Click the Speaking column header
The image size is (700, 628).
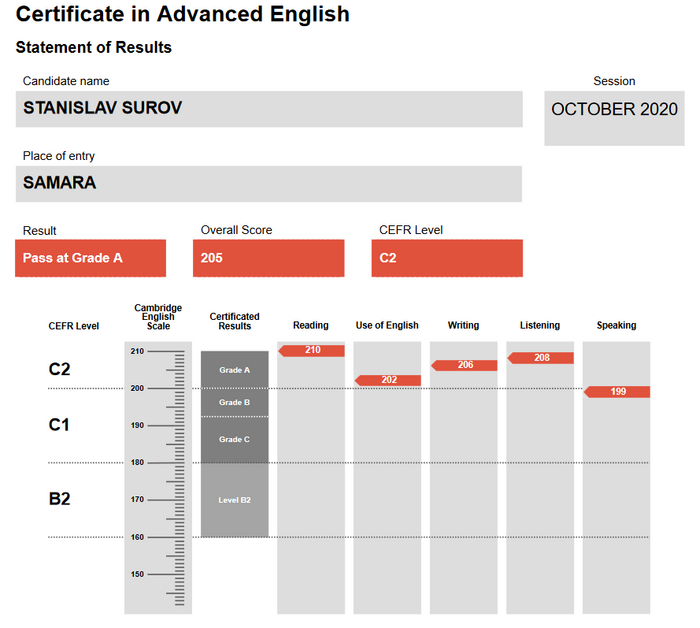coord(616,325)
